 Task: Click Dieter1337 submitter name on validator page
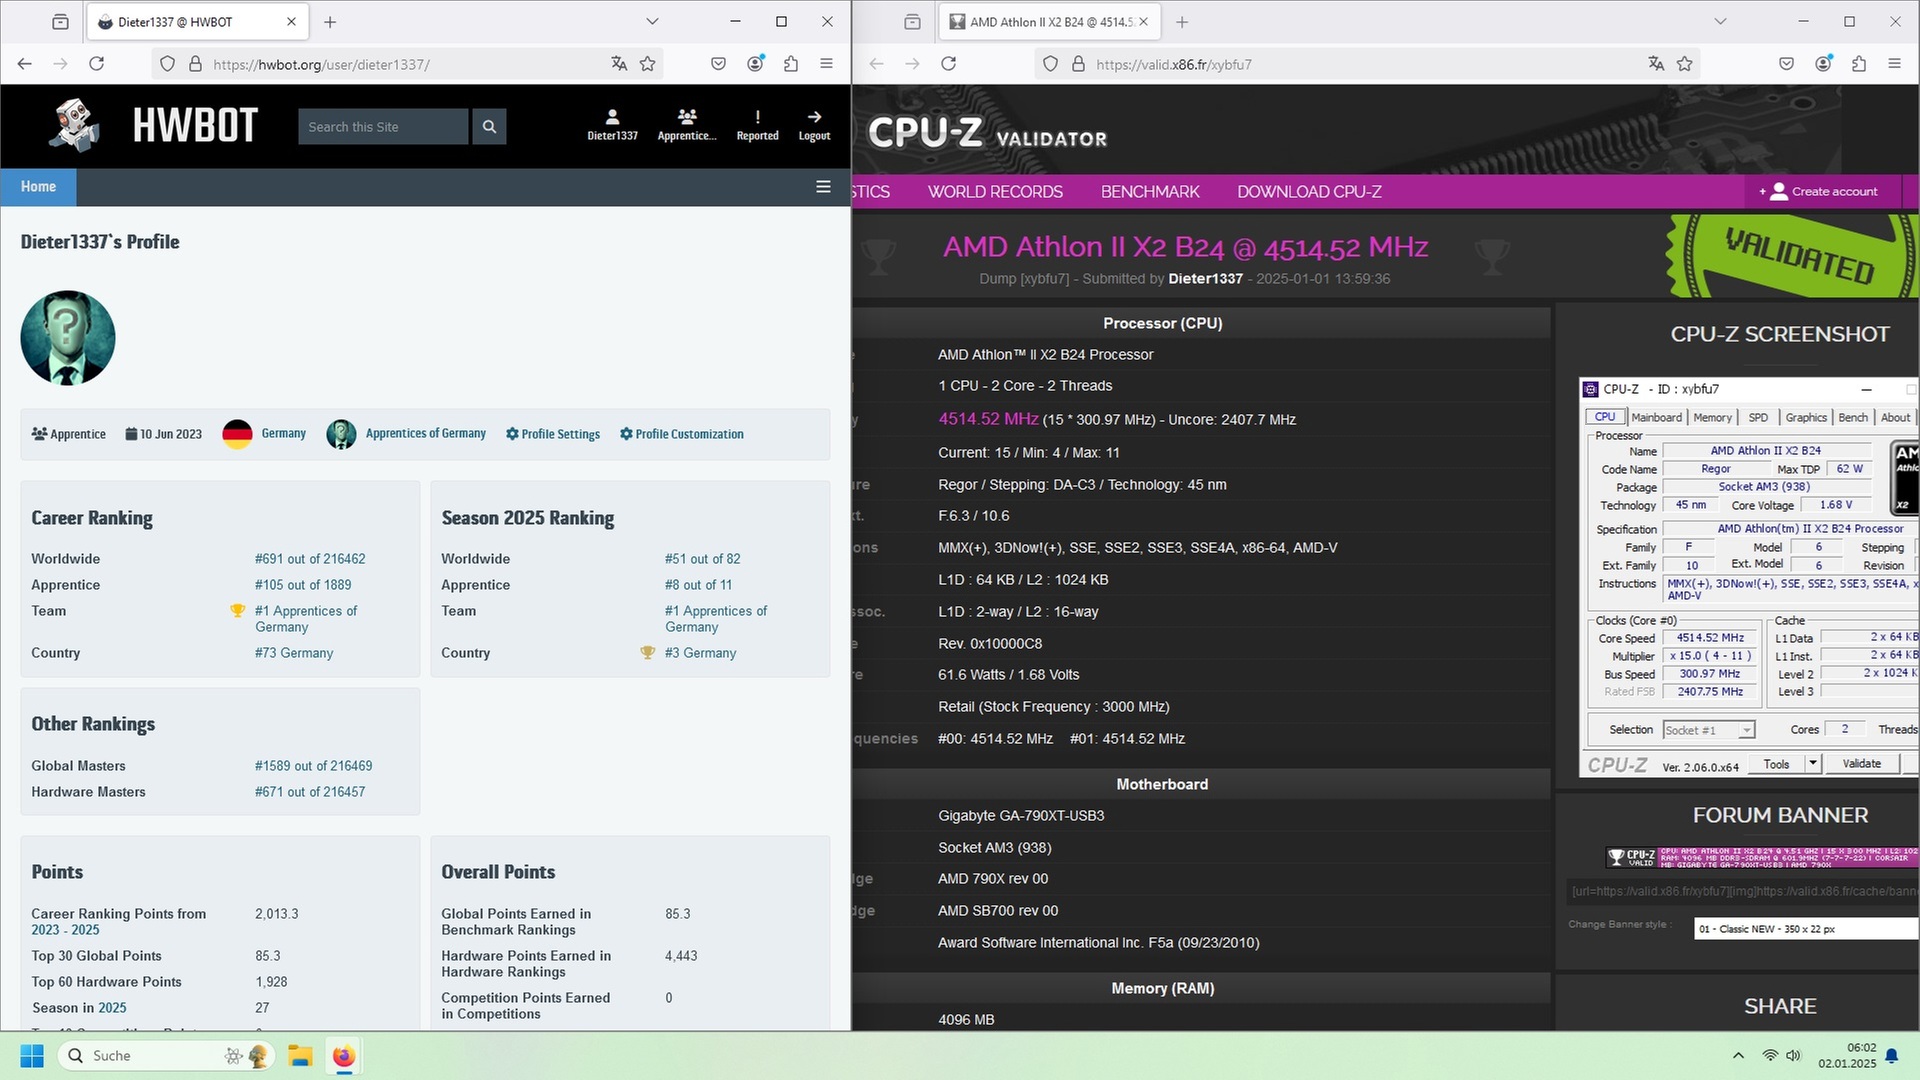[x=1205, y=279]
